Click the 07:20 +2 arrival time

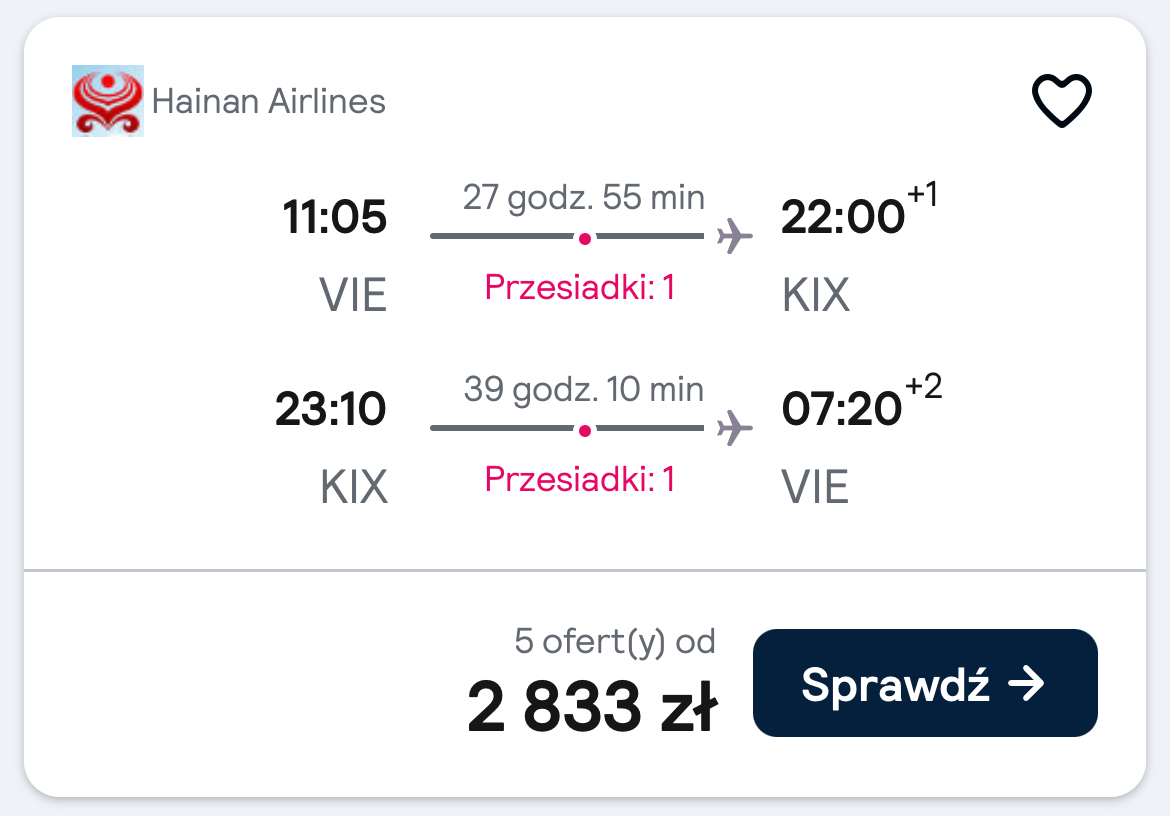tap(861, 401)
